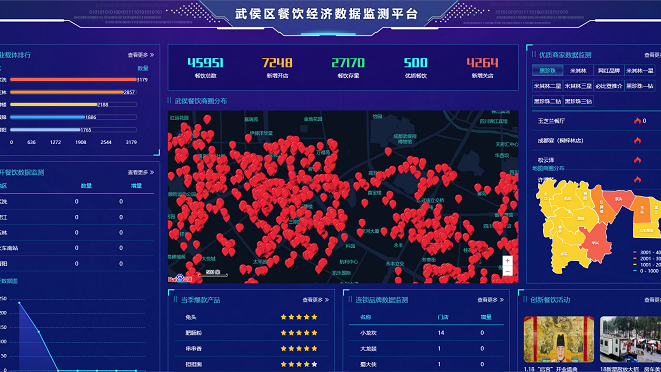Click the Baidu map logo in map corner
661x372 pixels.
(180, 278)
